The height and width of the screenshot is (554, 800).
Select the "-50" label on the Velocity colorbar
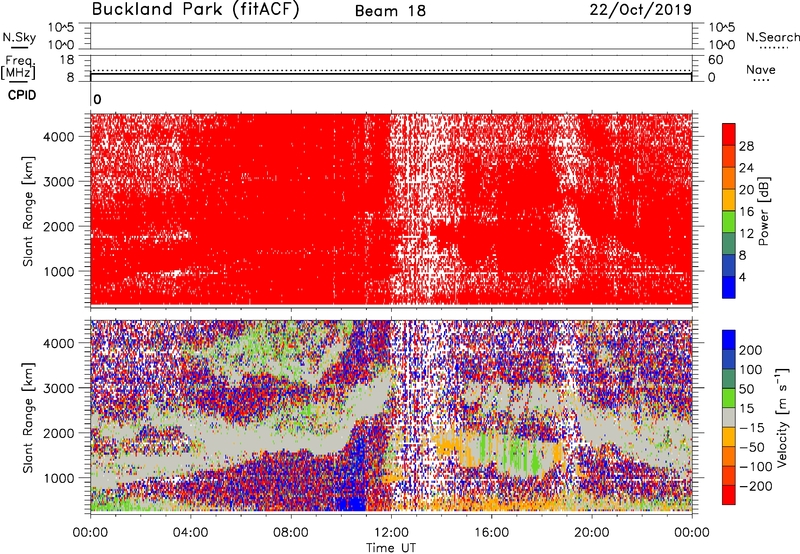pyautogui.click(x=752, y=447)
